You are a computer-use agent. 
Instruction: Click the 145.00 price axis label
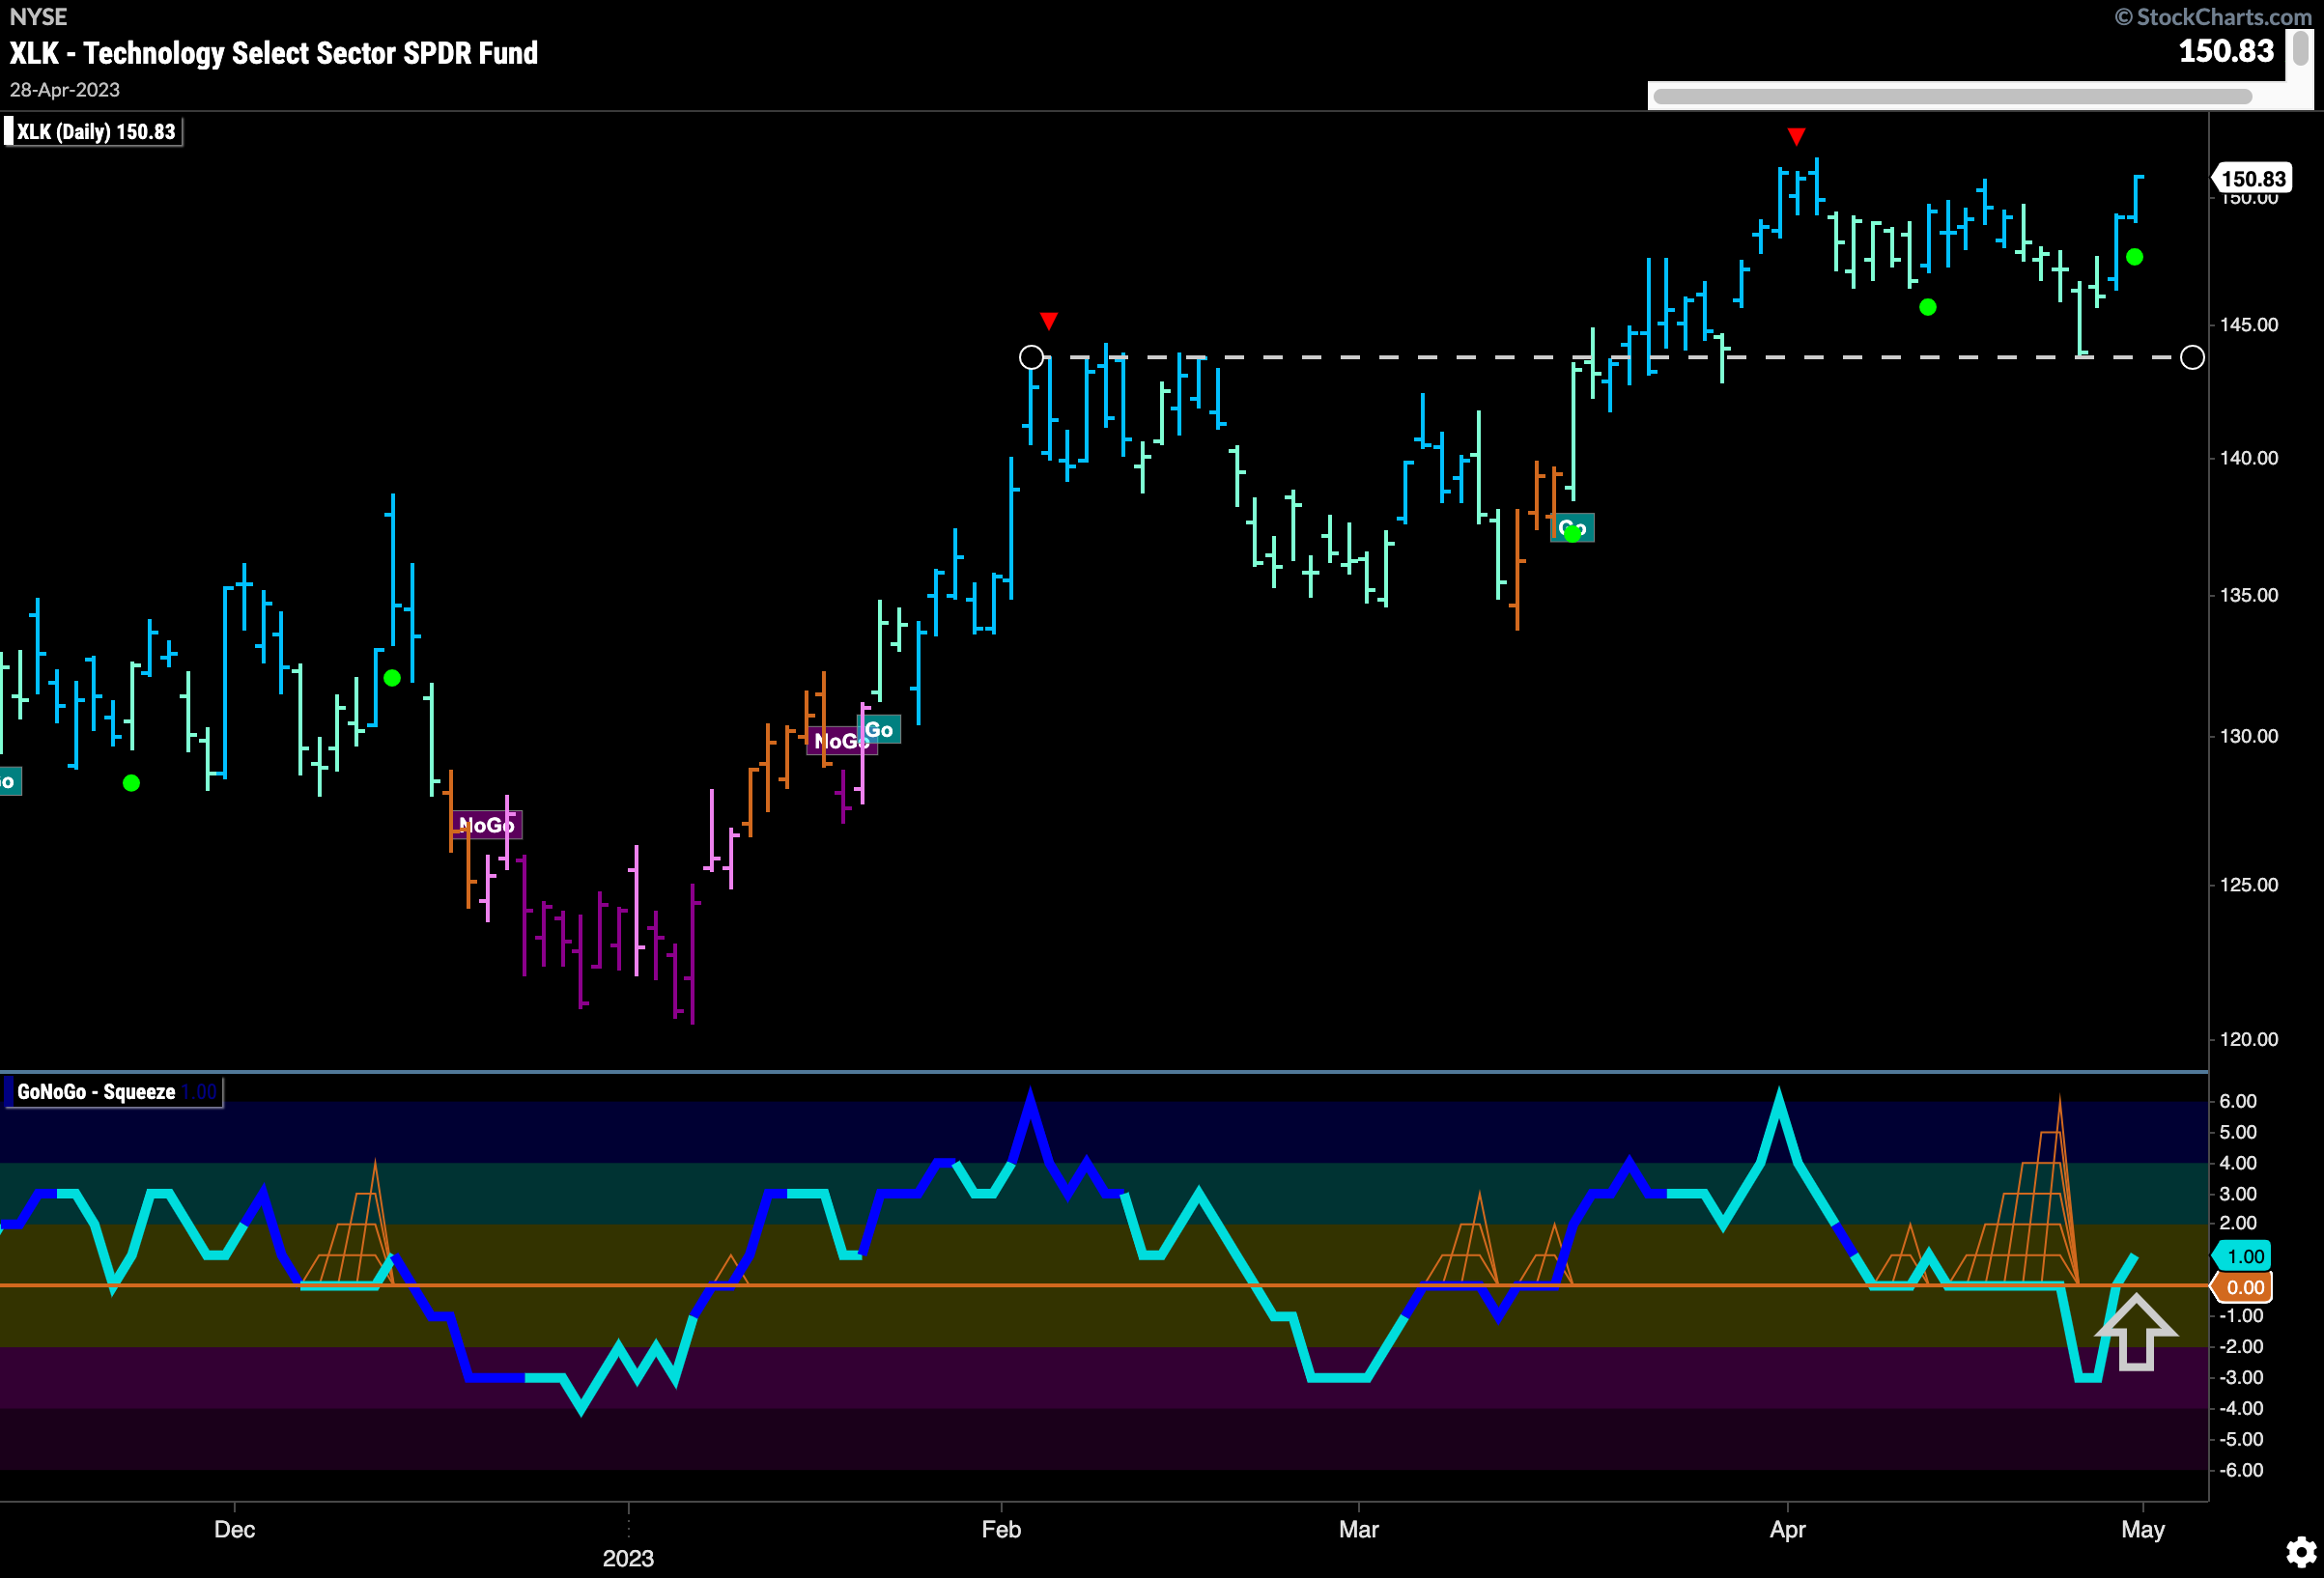[2249, 325]
